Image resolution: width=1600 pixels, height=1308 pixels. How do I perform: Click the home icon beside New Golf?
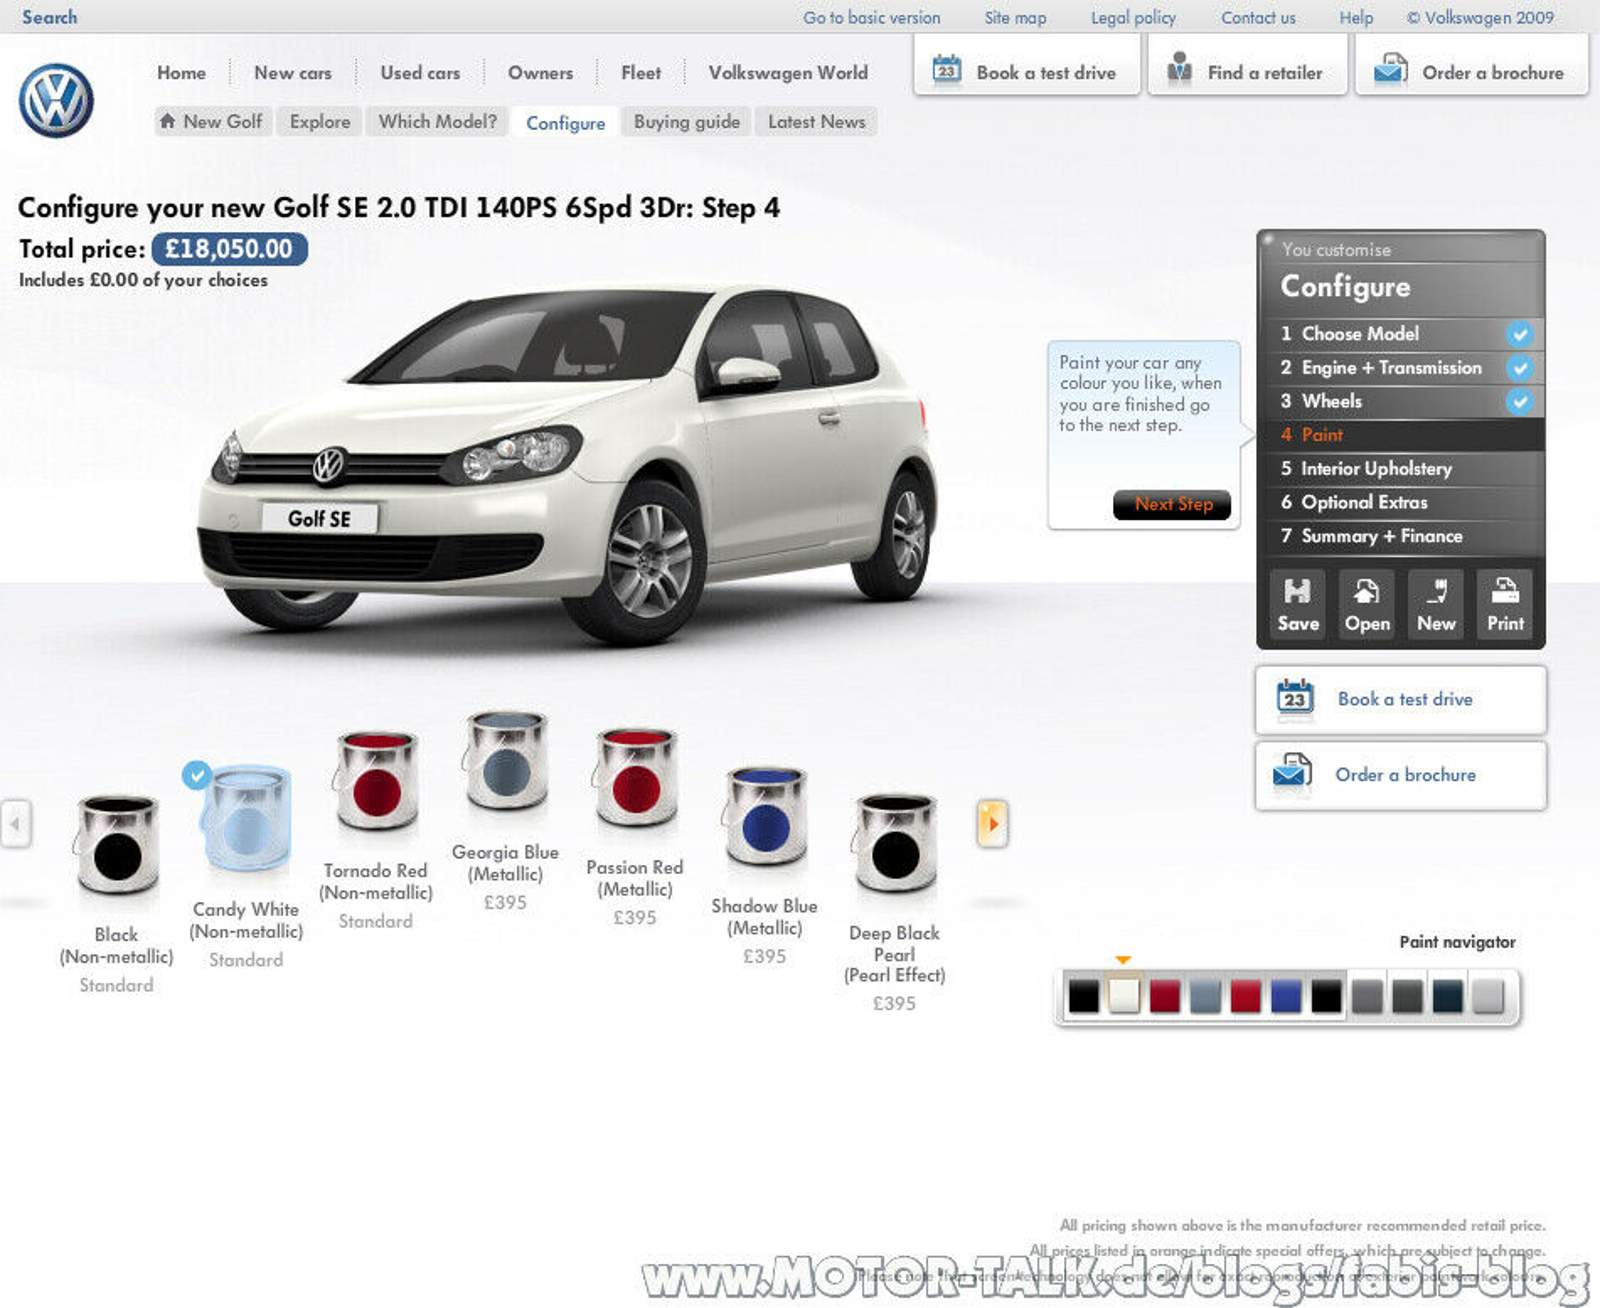coord(168,121)
